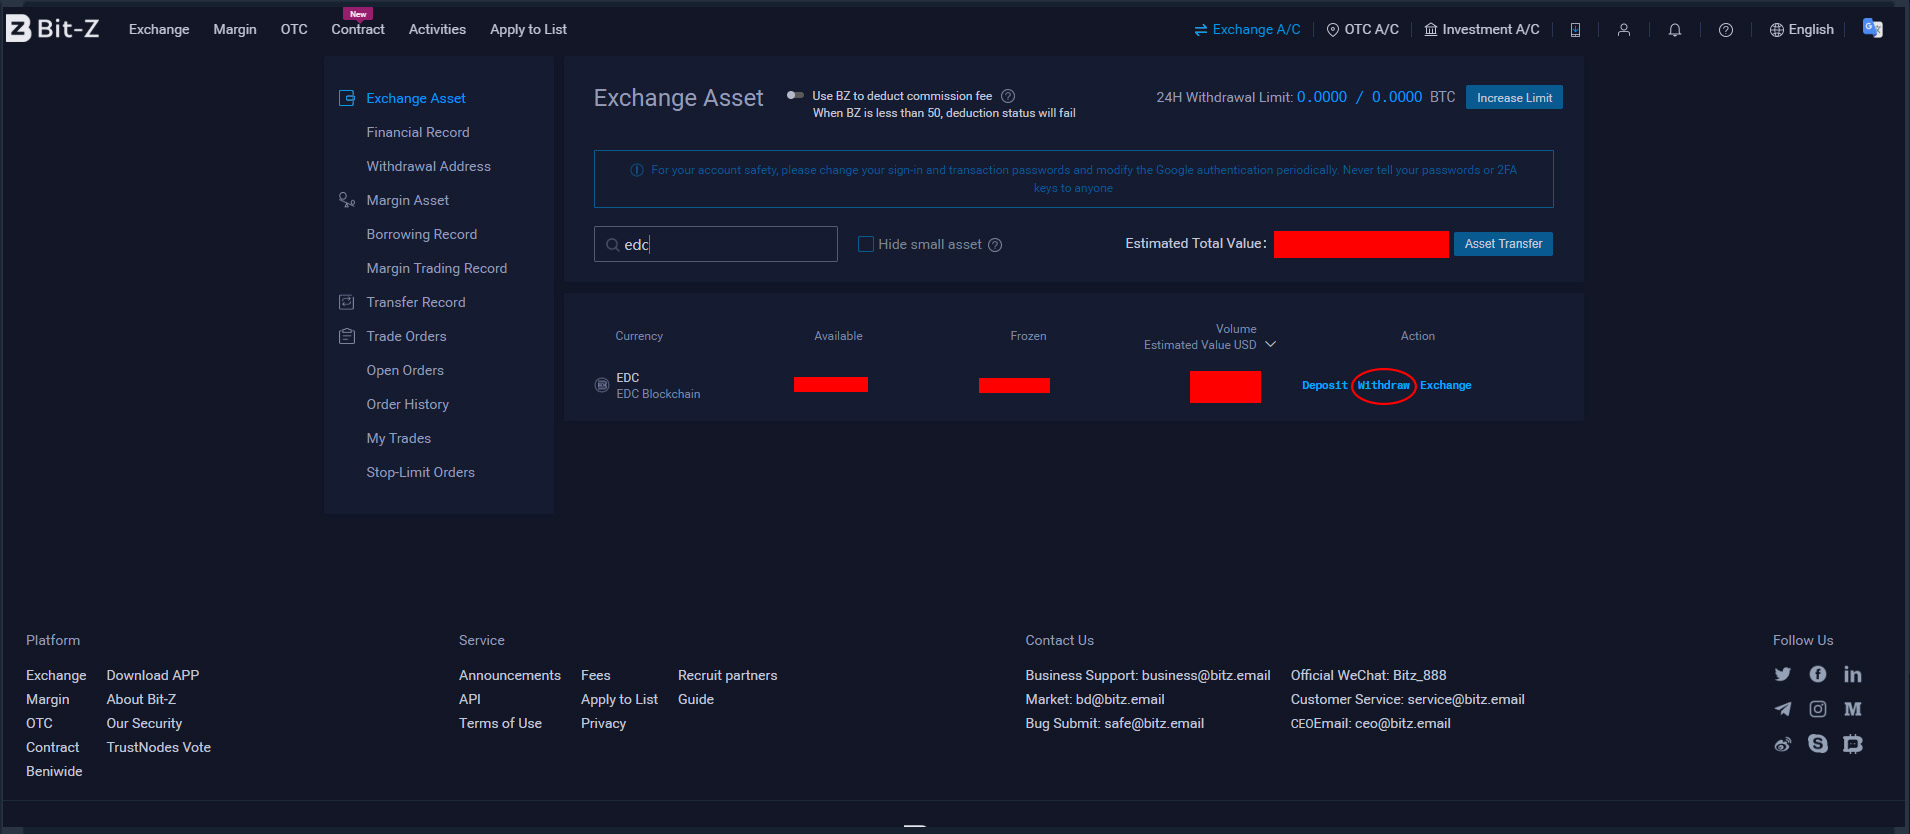Open the Instagram follow link
Screen dimensions: 1910x834
1818,709
